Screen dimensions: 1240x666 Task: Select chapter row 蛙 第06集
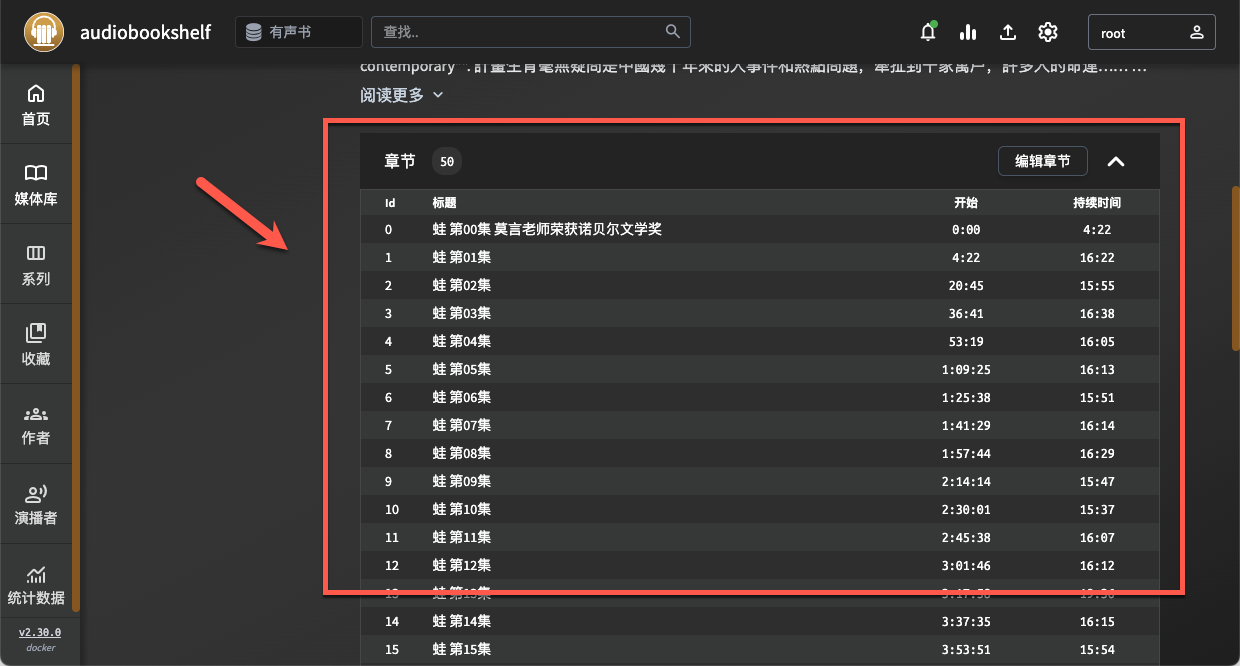[760, 397]
